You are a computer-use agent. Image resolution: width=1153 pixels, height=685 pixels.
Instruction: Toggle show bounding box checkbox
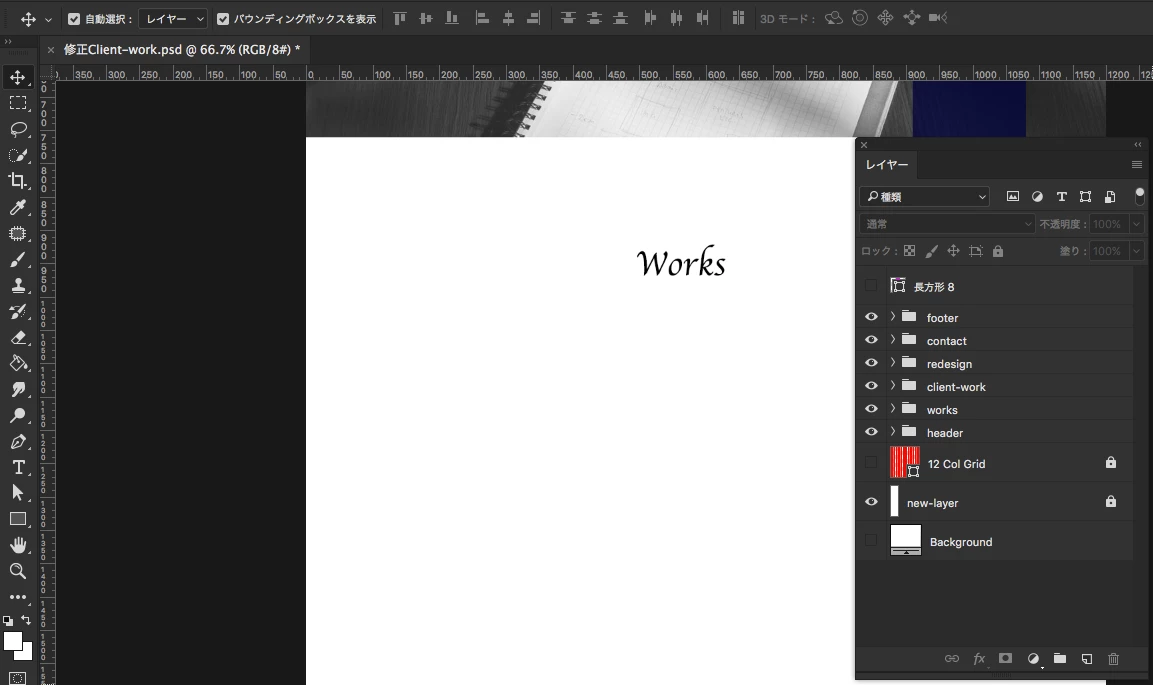pos(223,19)
